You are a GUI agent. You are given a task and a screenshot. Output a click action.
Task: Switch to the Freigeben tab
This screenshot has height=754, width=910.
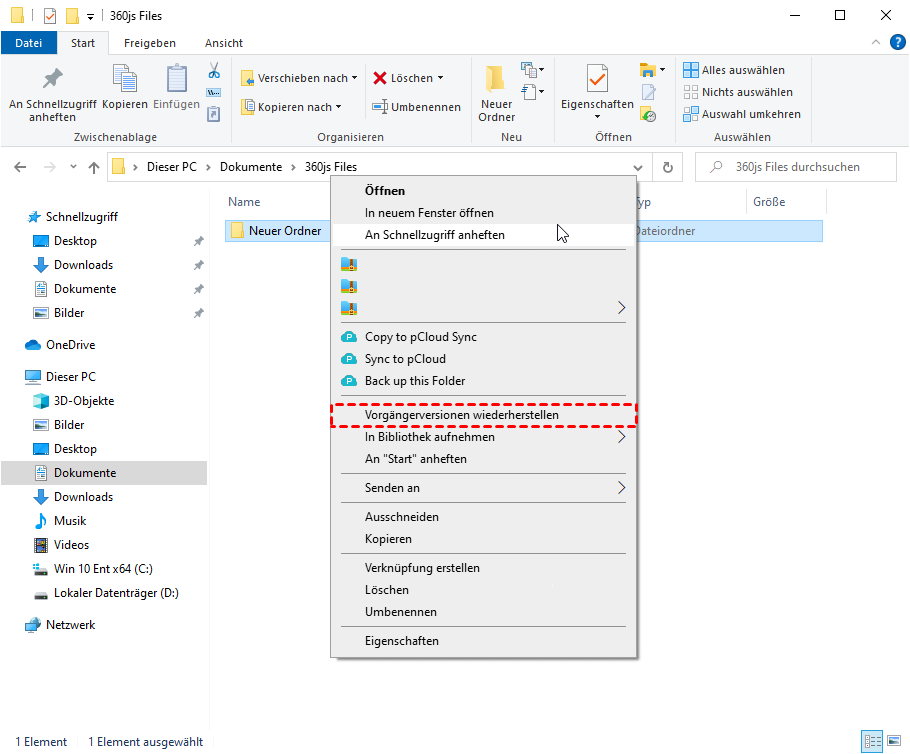(150, 43)
